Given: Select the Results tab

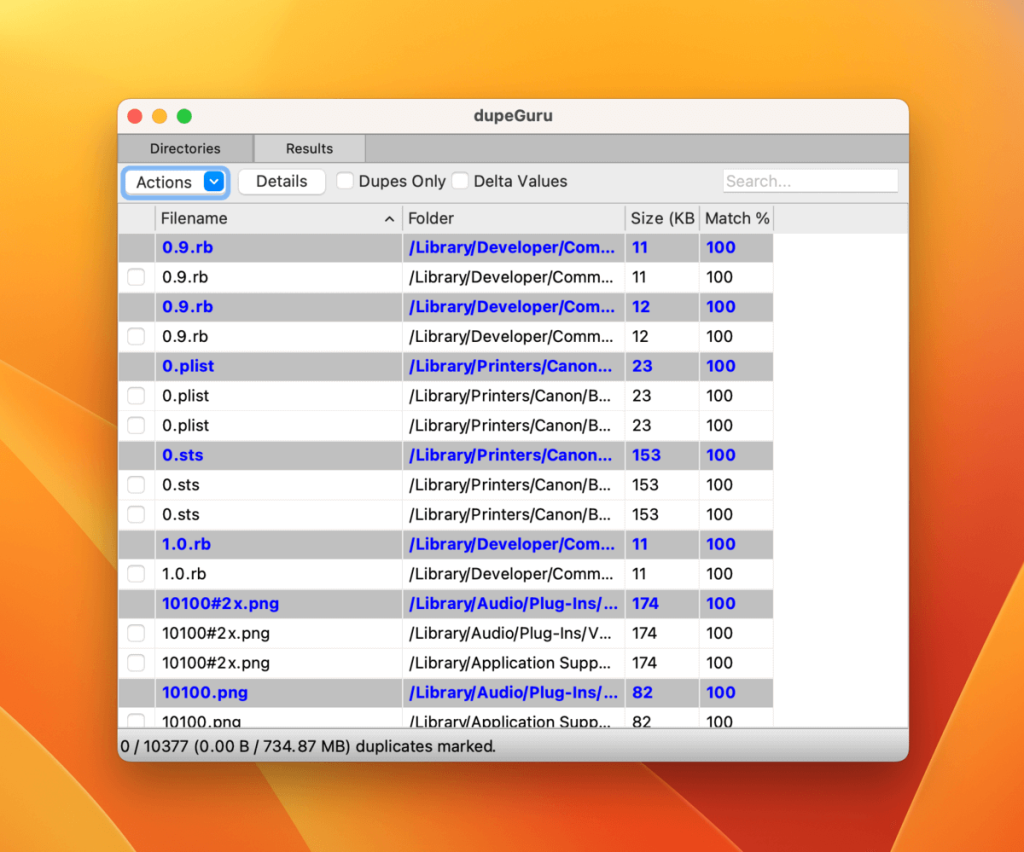Looking at the screenshot, I should coord(308,148).
